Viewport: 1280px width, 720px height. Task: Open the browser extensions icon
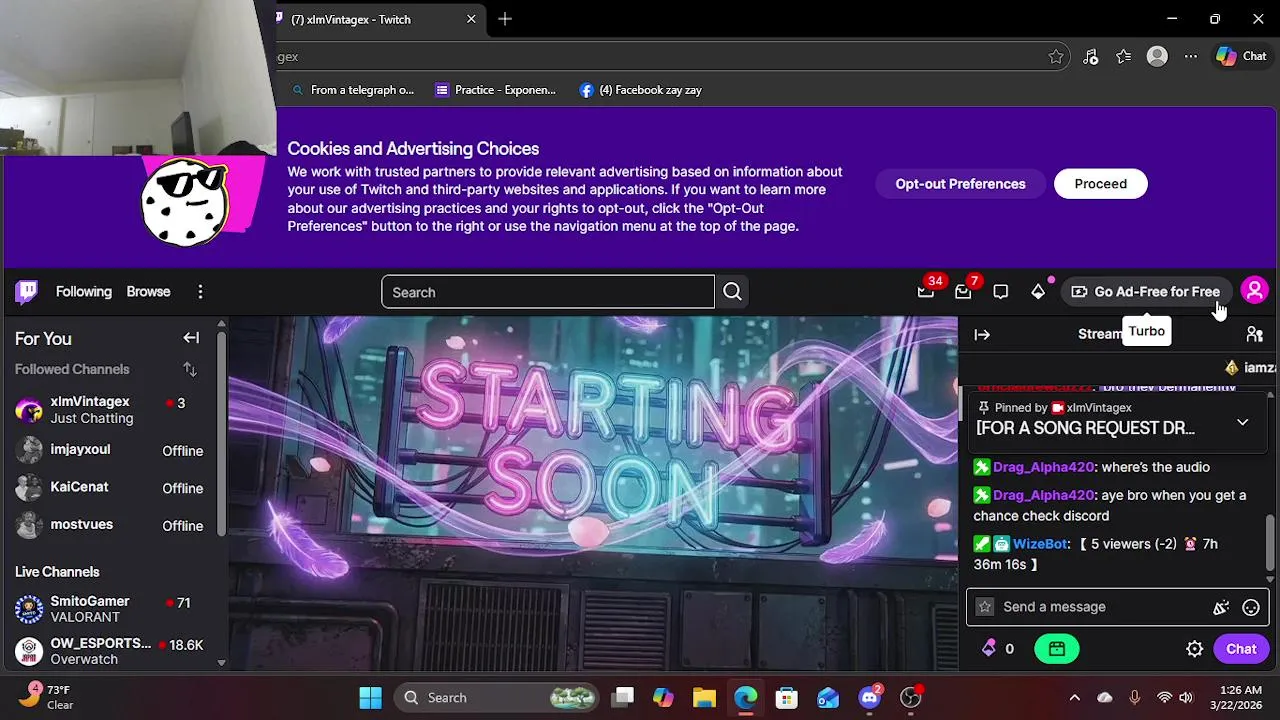tap(1091, 57)
